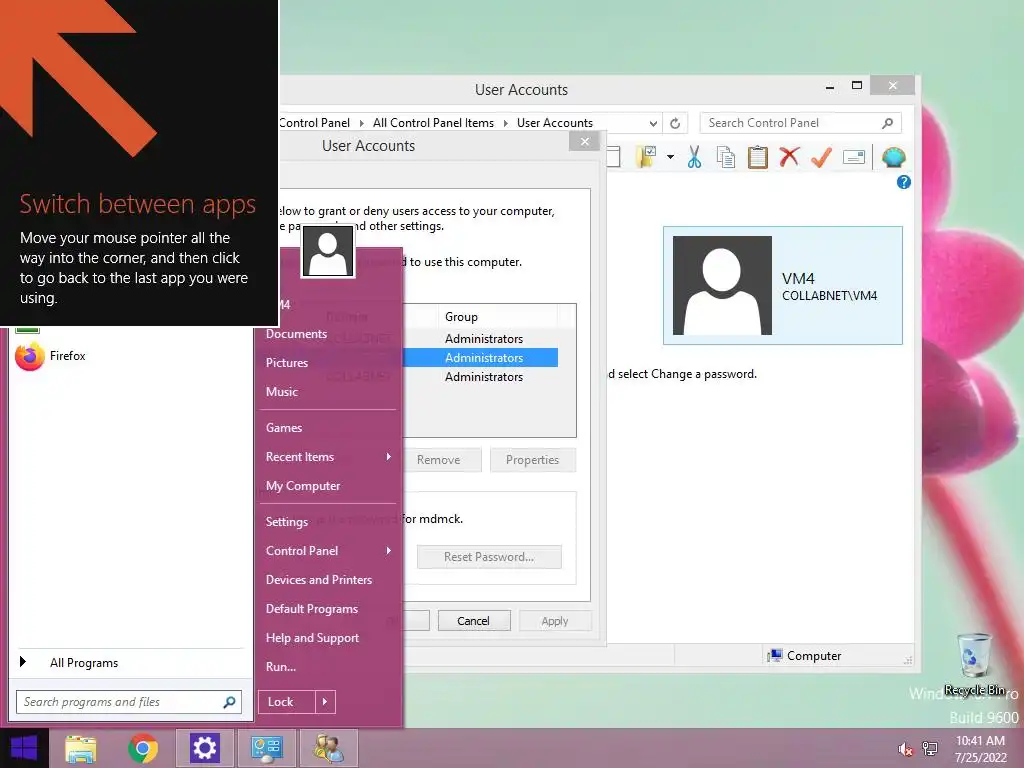
Task: Select the VM4 account tile
Action: click(x=783, y=285)
